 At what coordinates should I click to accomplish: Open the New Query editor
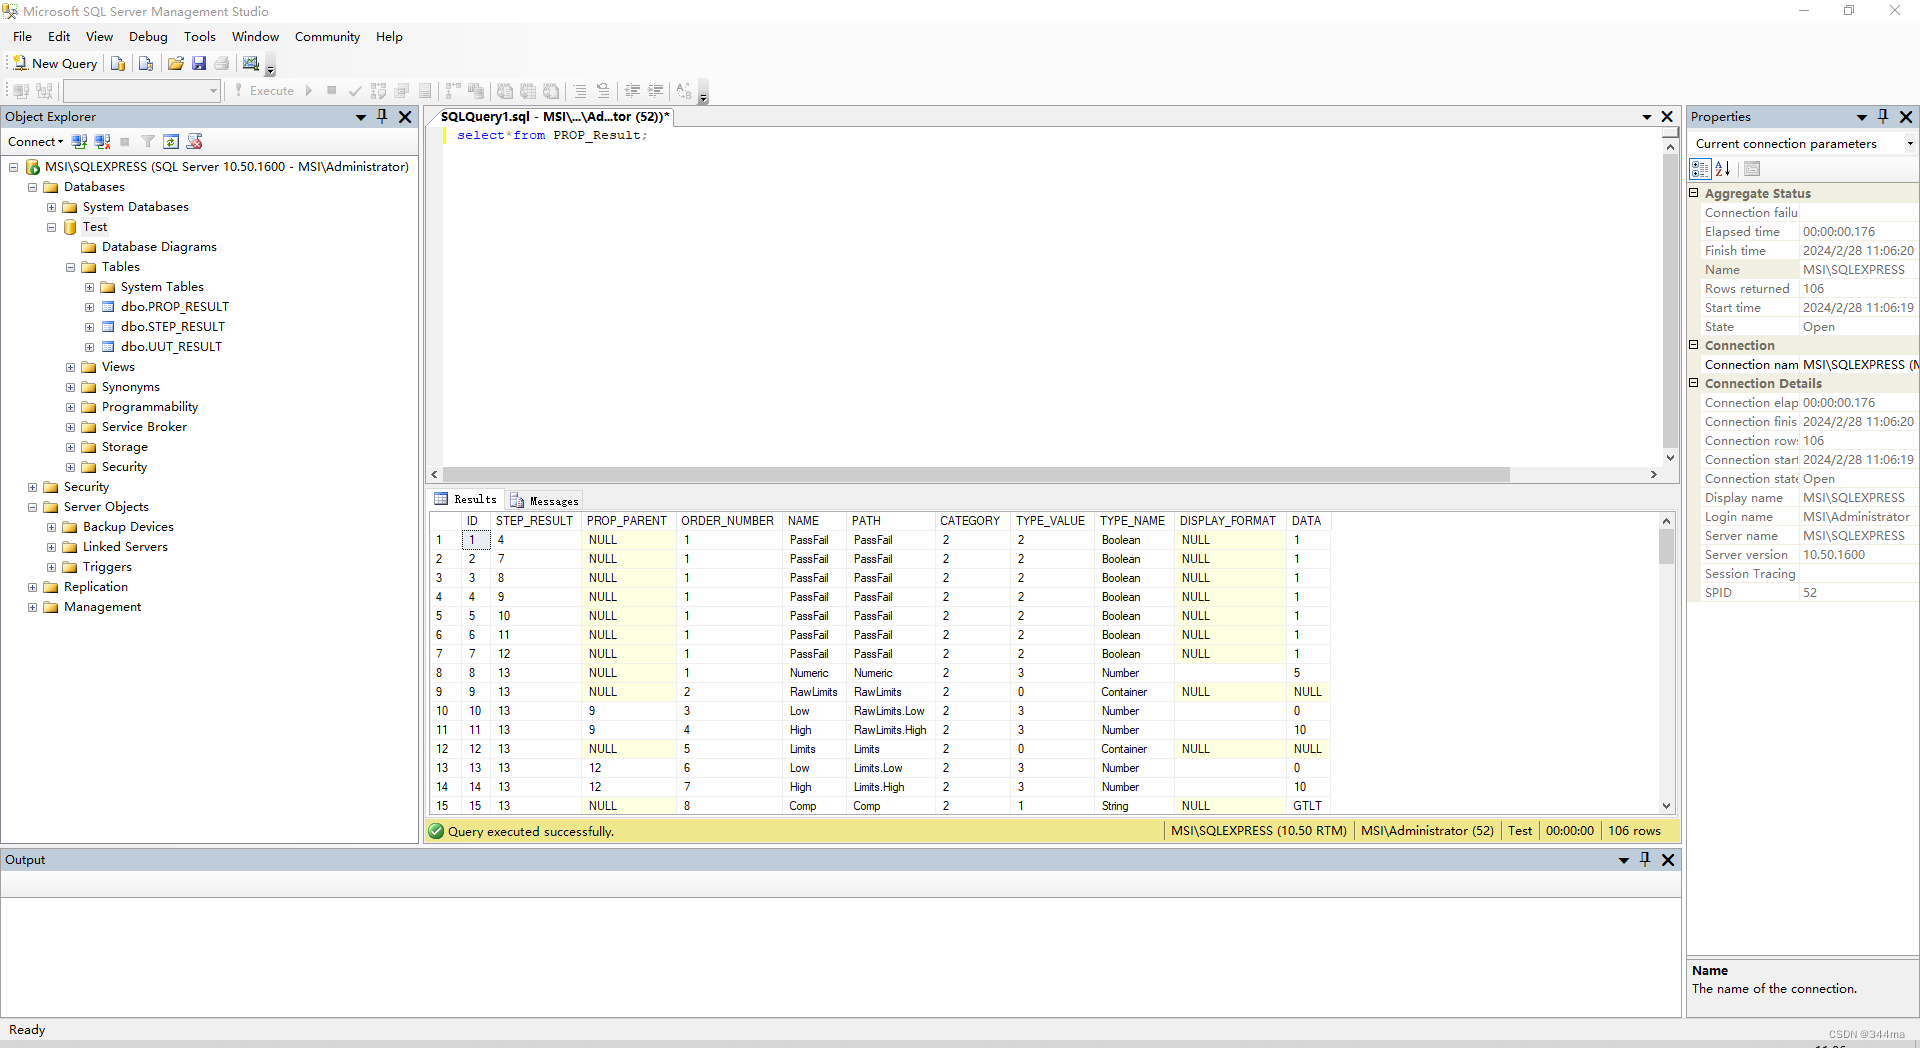click(x=55, y=62)
